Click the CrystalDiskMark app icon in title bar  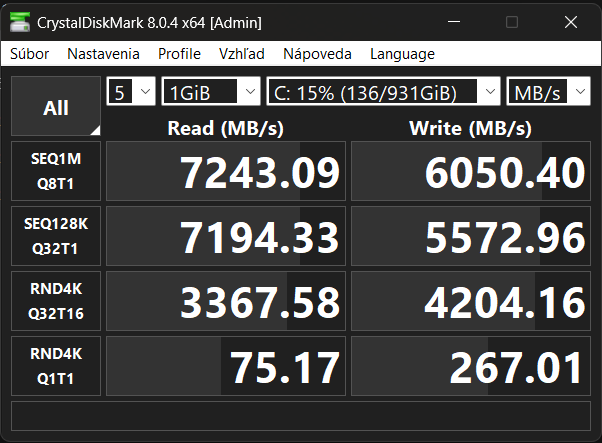click(20, 22)
